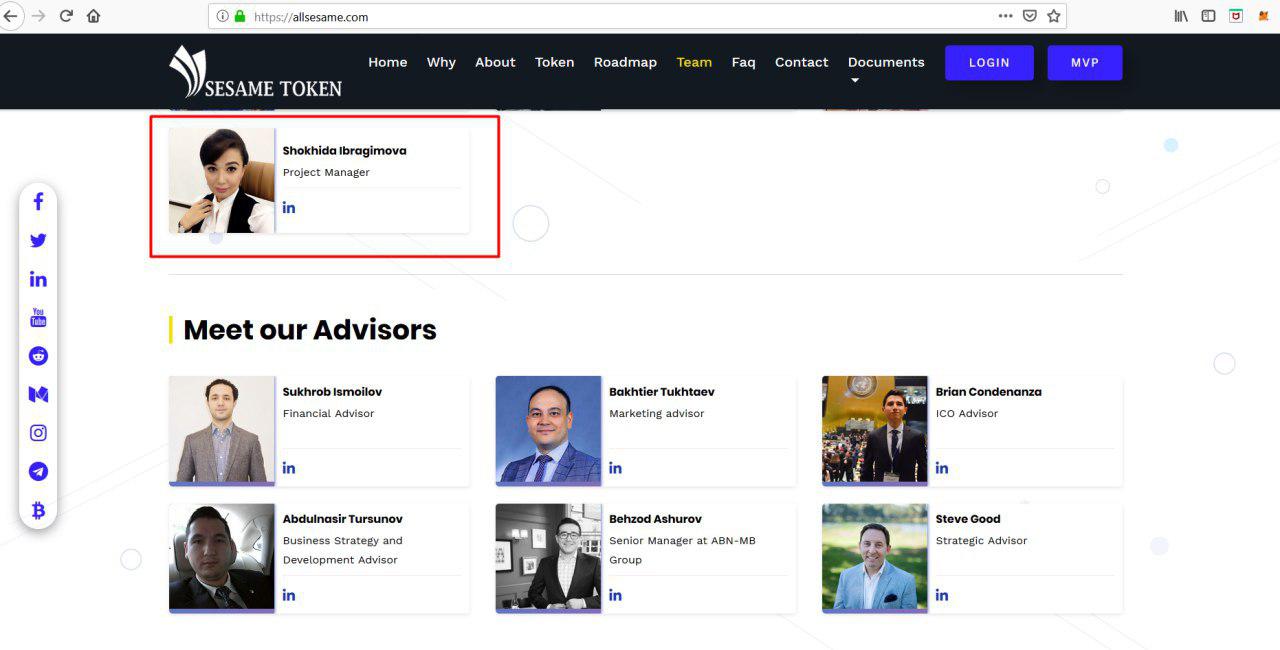Screen dimensions: 1280x650
Task: Open Abdulnasir Tursunov's LinkedIn profile icon
Action: click(x=289, y=595)
